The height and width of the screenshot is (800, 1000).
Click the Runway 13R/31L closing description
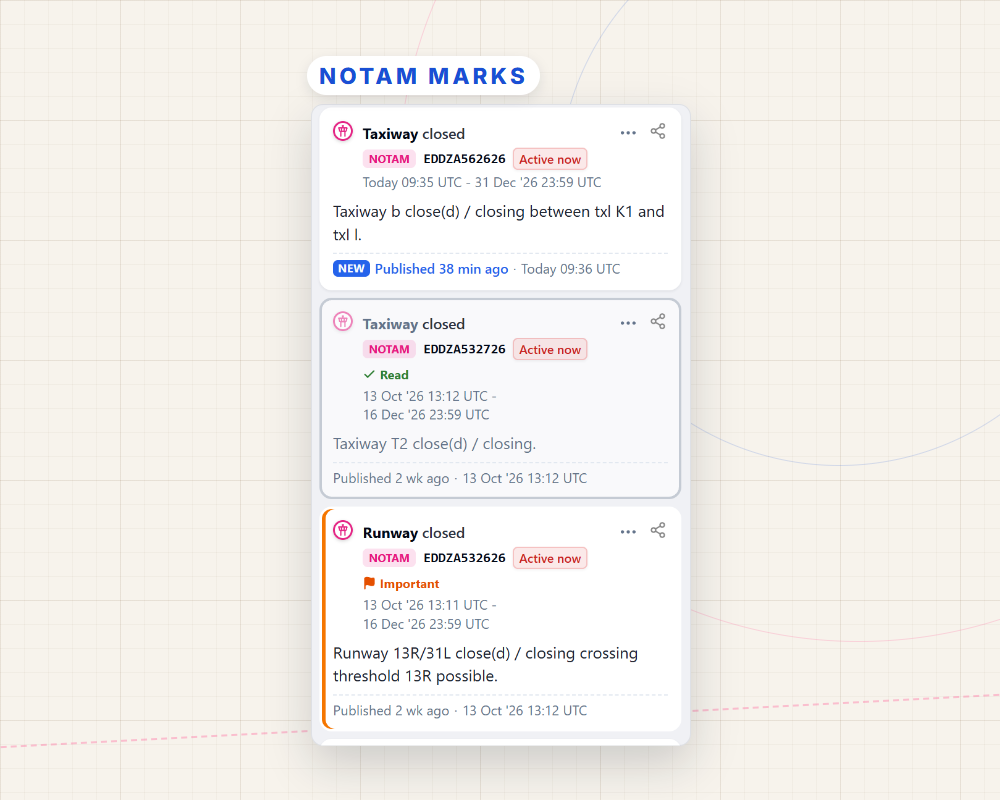point(485,665)
